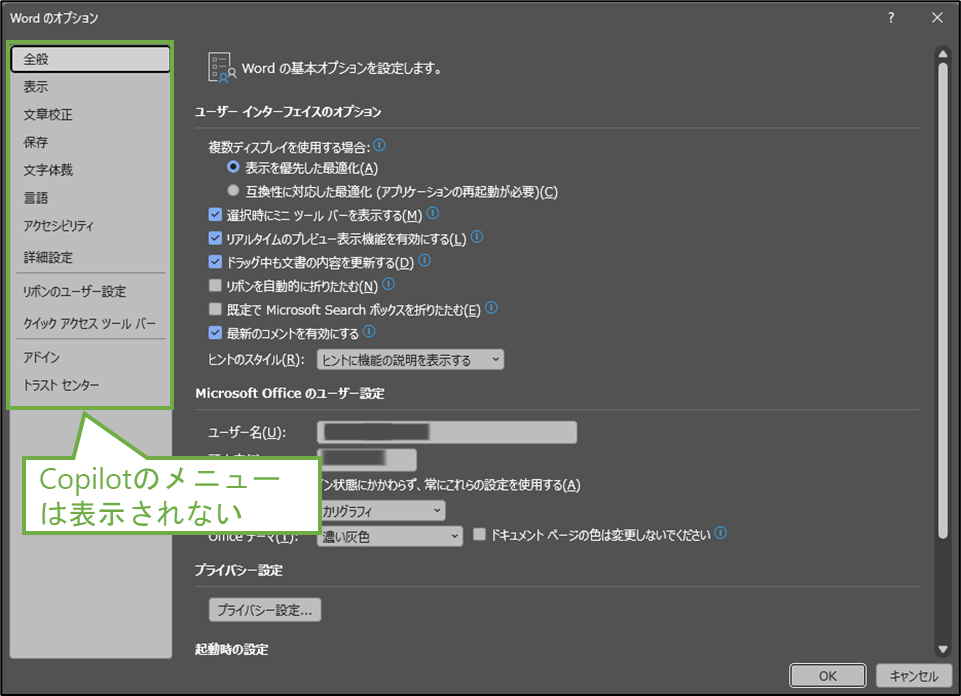This screenshot has height=696, width=961.
Task: Click info icon next to 選択時にミニ ツール バーを表示する
Action: tap(433, 213)
